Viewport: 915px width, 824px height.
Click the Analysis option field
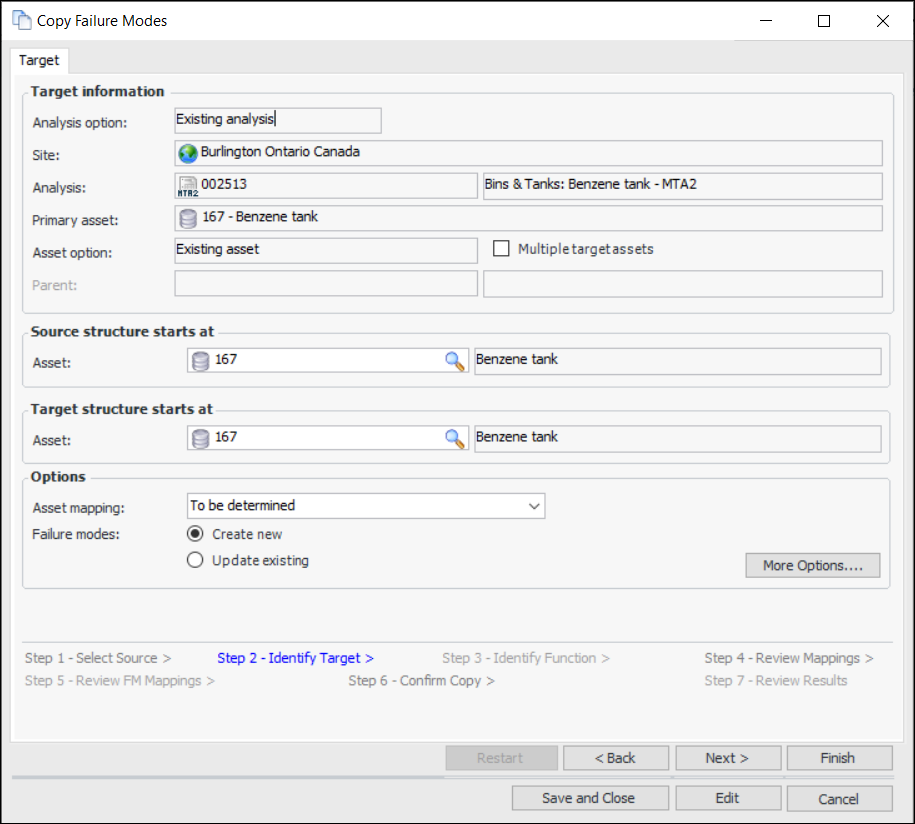[277, 120]
